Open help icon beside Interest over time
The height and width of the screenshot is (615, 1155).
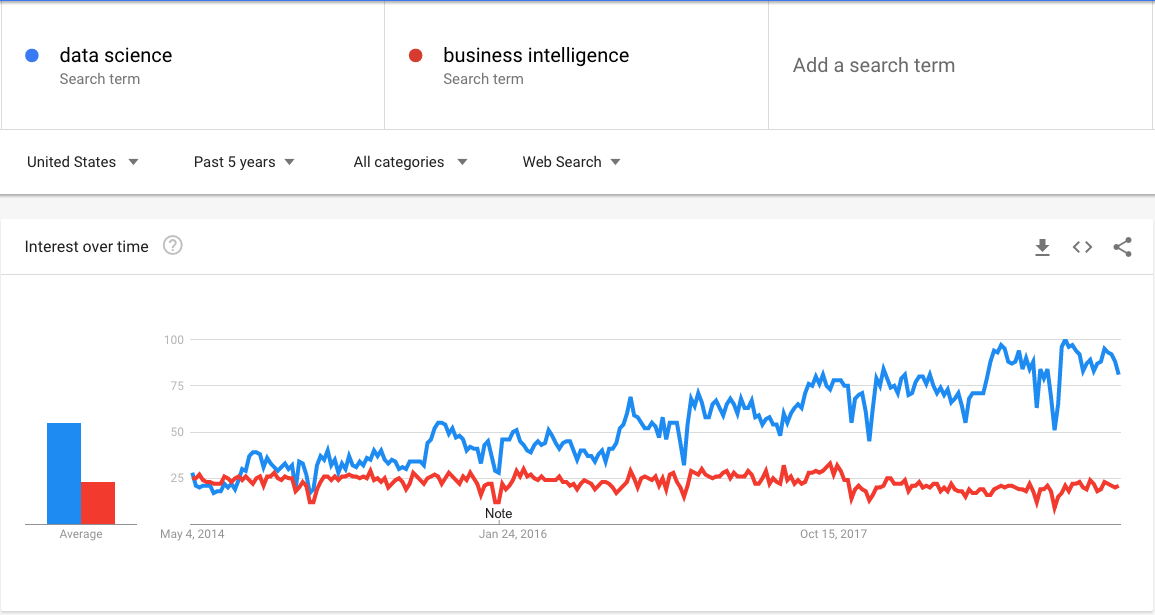(172, 245)
